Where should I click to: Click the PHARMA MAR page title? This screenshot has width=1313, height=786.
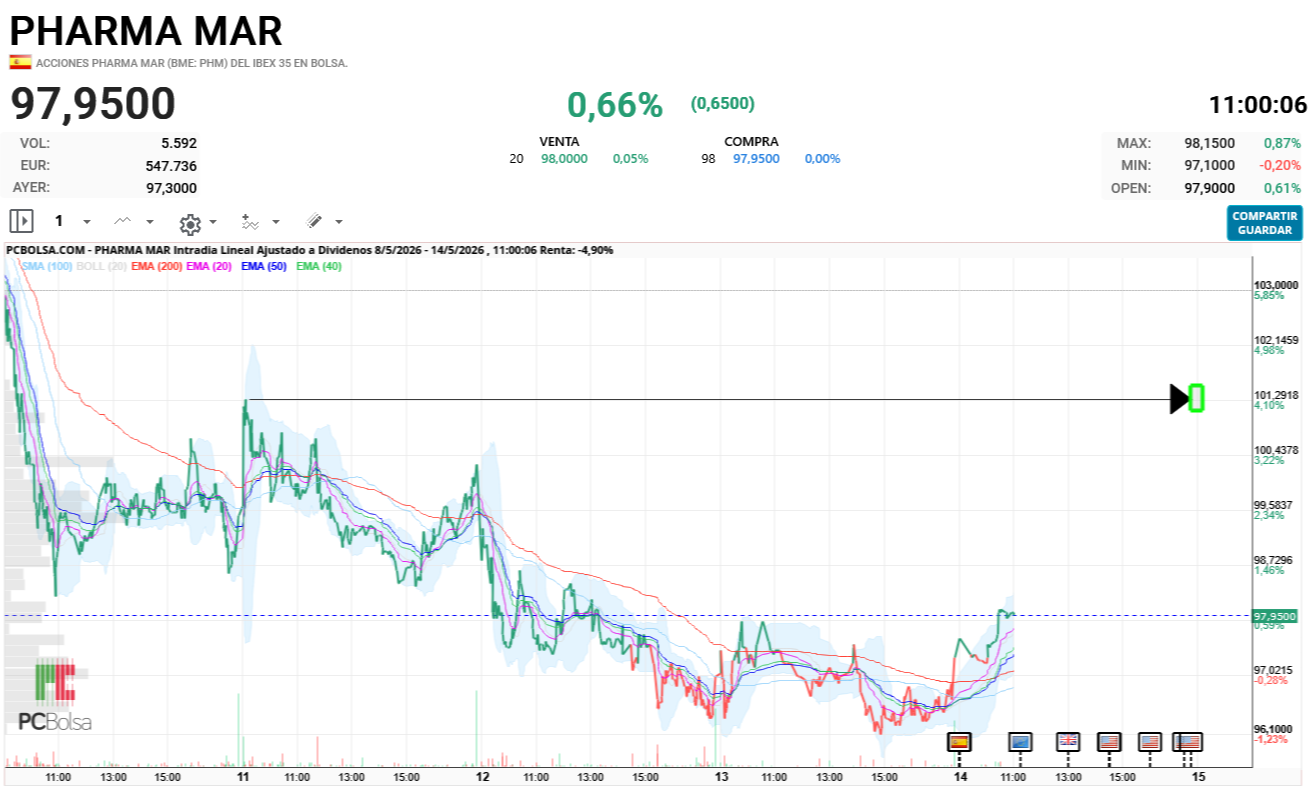pos(147,31)
